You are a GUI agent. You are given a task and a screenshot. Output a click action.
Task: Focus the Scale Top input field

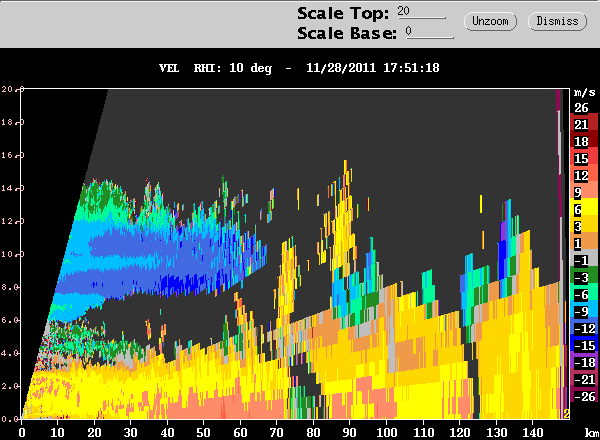(421, 12)
